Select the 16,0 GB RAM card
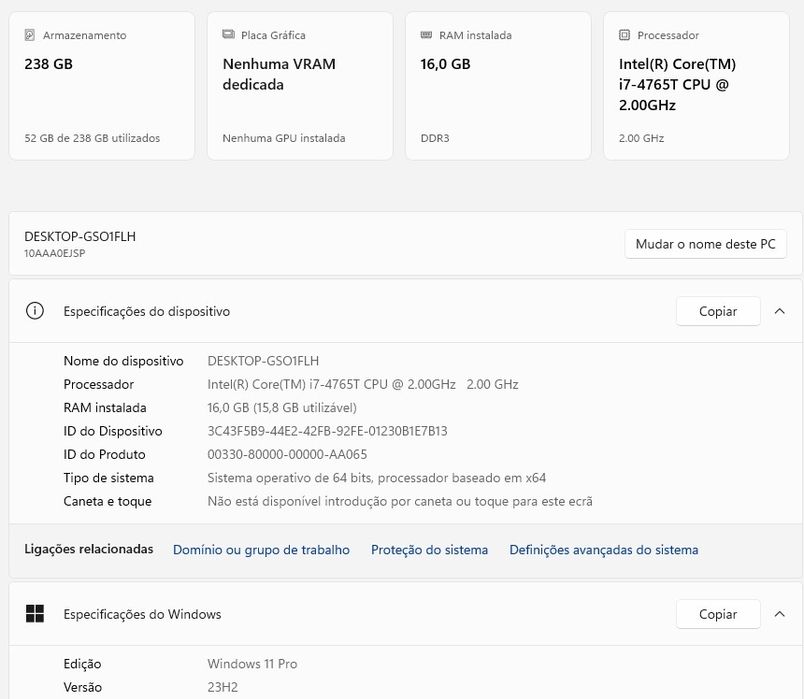The height and width of the screenshot is (699, 804). (x=497, y=86)
